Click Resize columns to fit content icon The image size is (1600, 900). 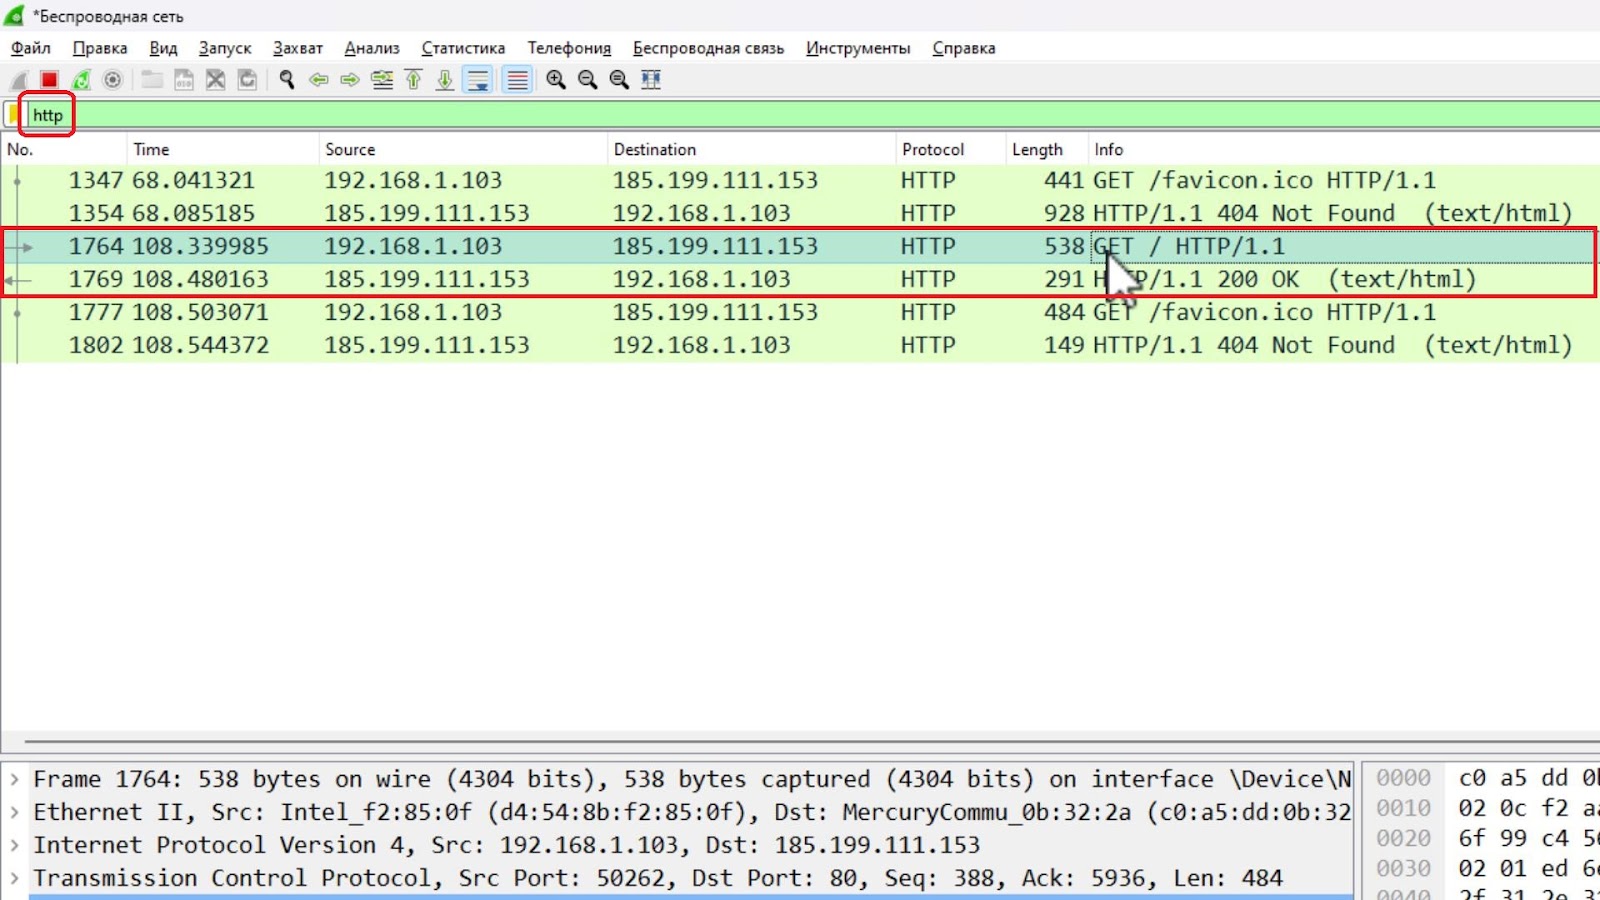651,80
